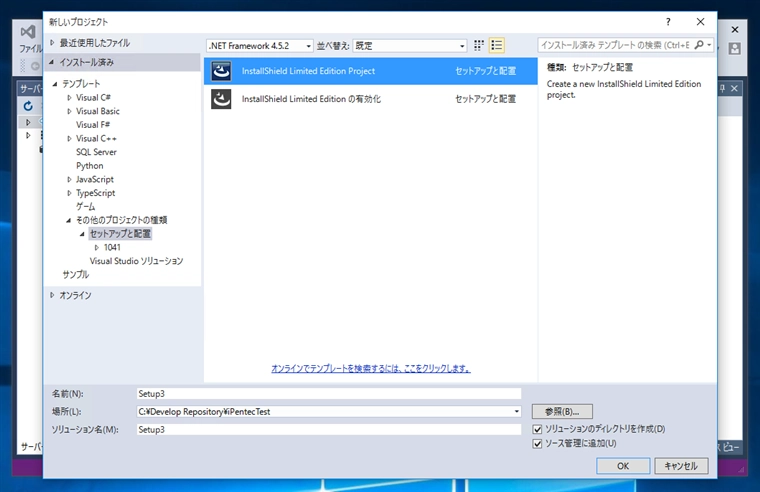Select Python template category
This screenshot has height=492, width=760.
pos(89,166)
